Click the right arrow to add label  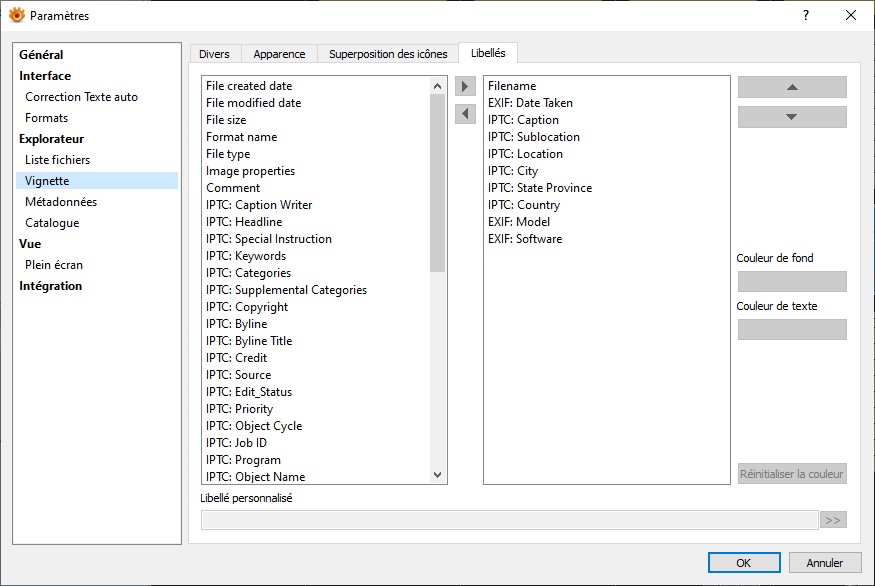(465, 87)
